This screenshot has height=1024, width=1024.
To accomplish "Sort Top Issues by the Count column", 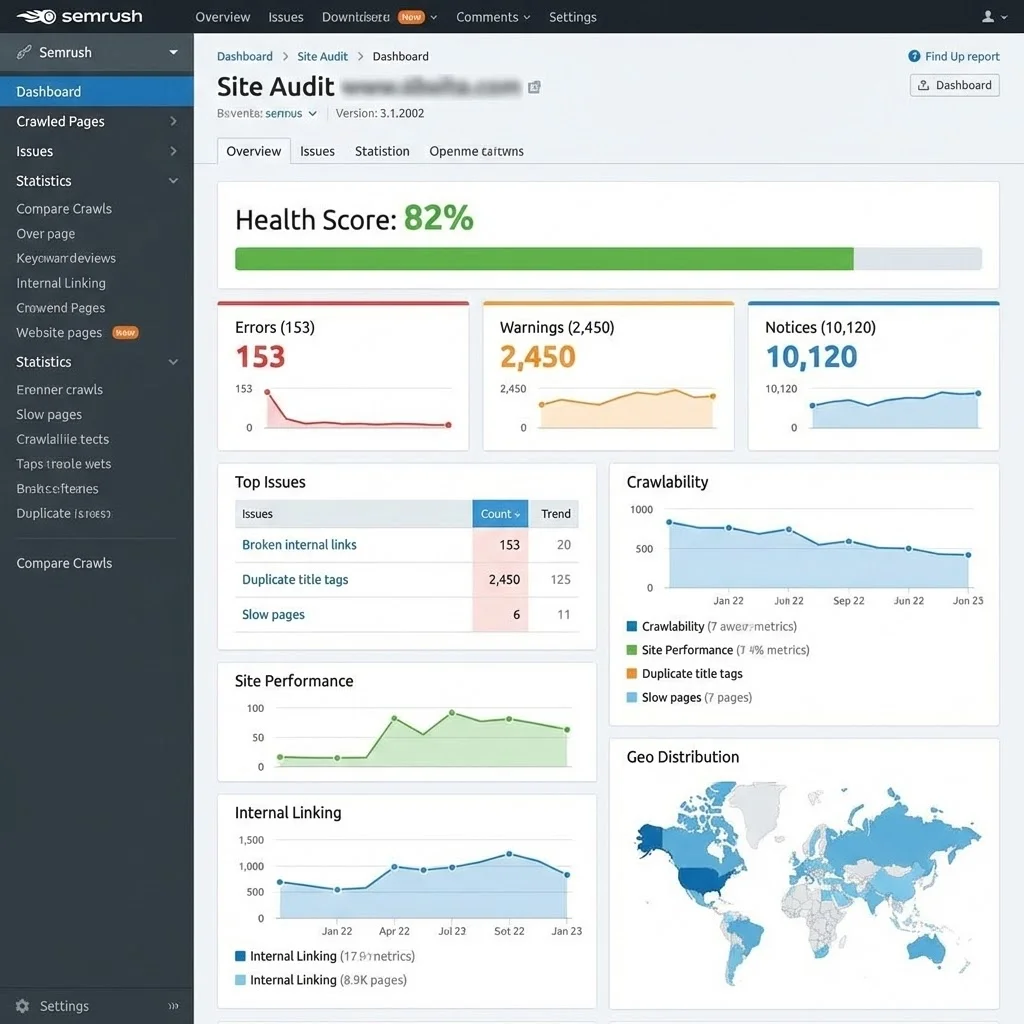I will pos(500,513).
